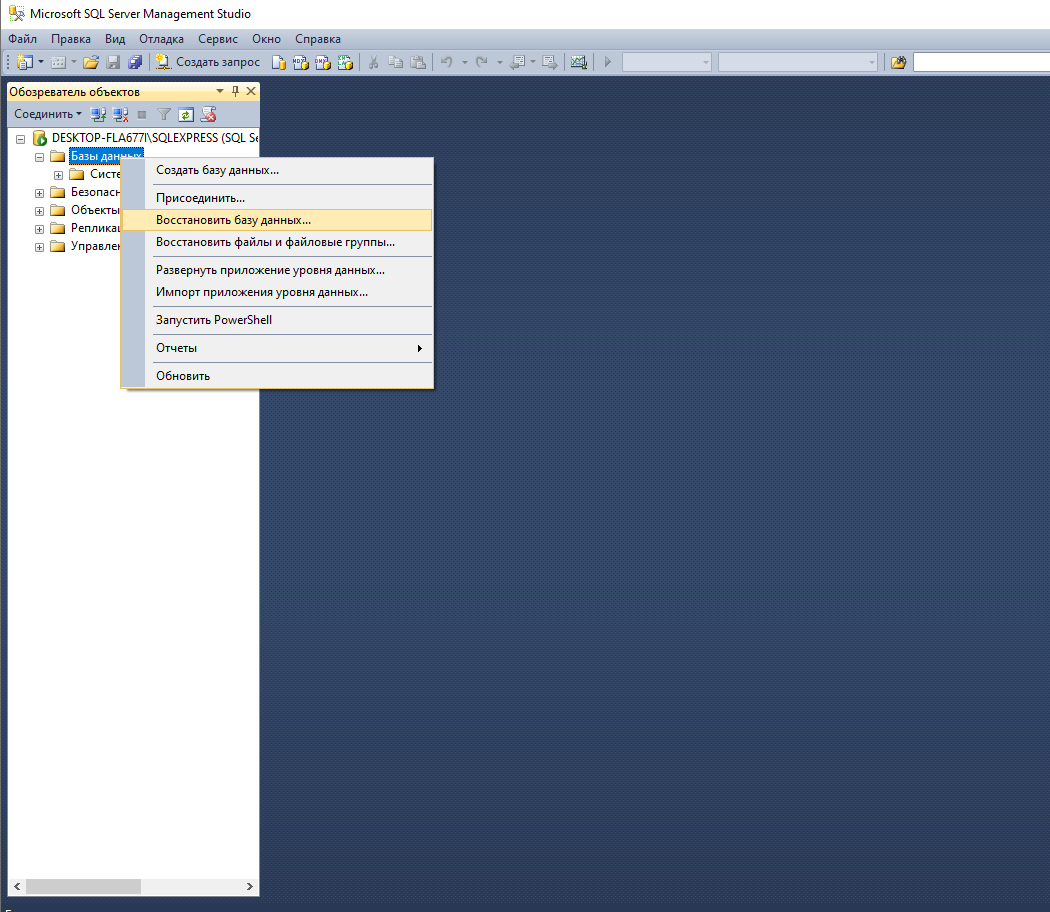1050x912 pixels.
Task: Click the Start Debugging play icon
Action: tap(607, 62)
